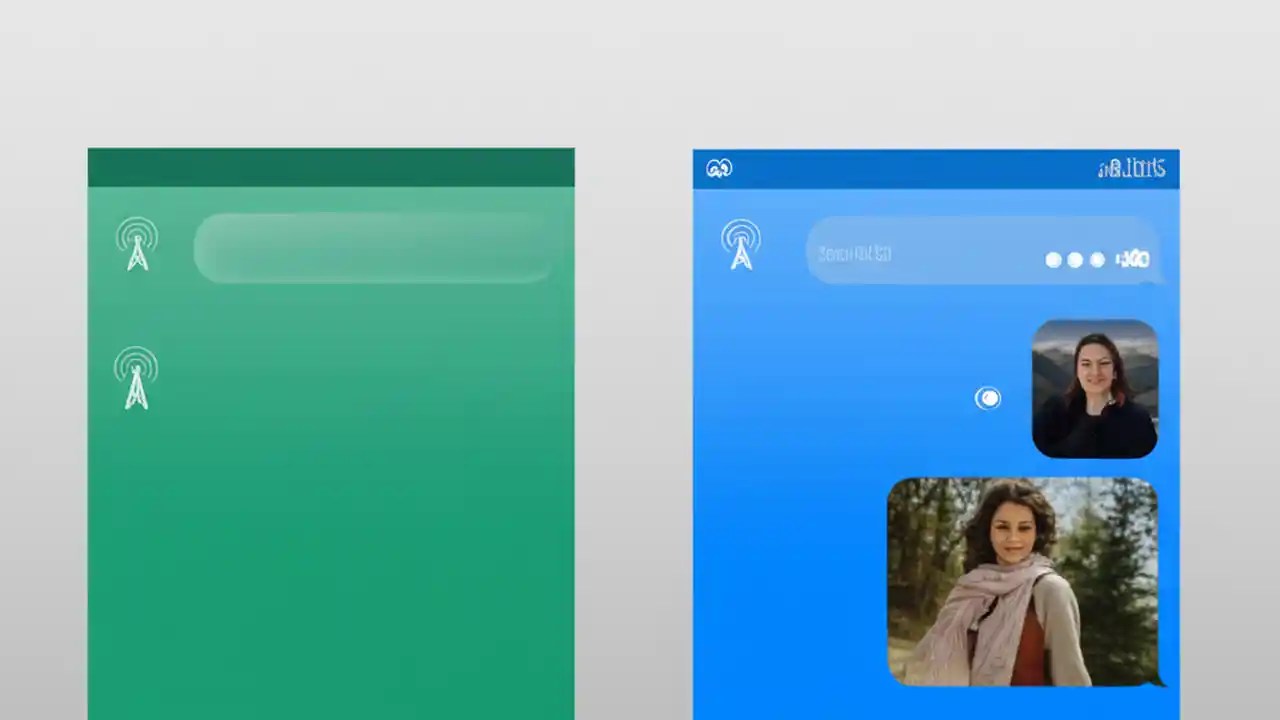1280x720 pixels.
Task: Enable the round selector next to the message thumbnail
Action: (x=988, y=398)
